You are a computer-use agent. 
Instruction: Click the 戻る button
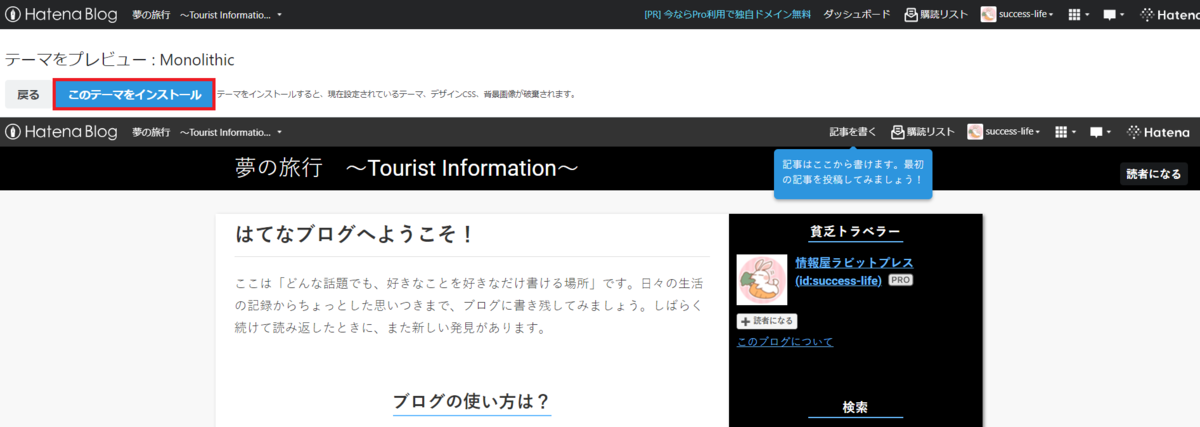pyautogui.click(x=28, y=94)
